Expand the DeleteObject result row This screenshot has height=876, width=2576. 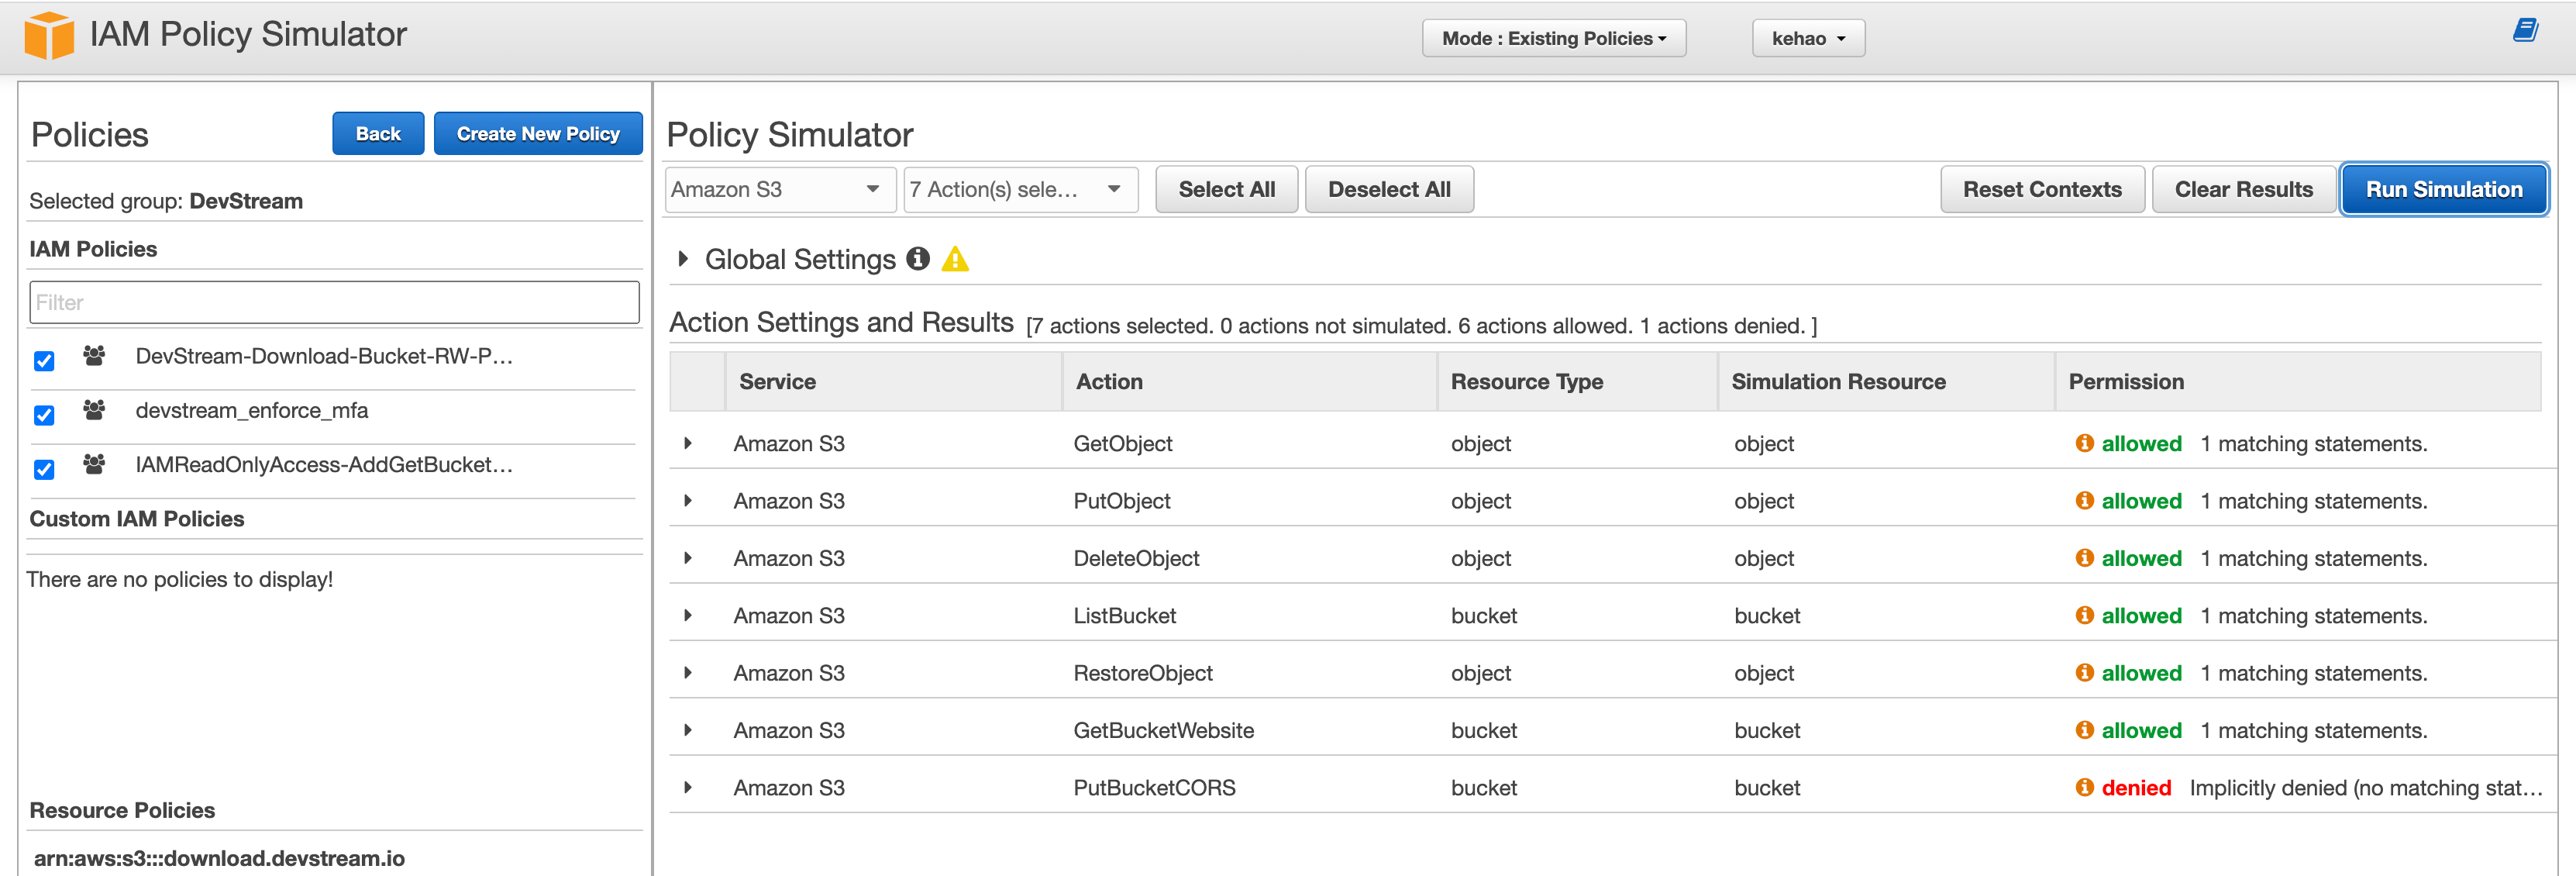pyautogui.click(x=688, y=558)
